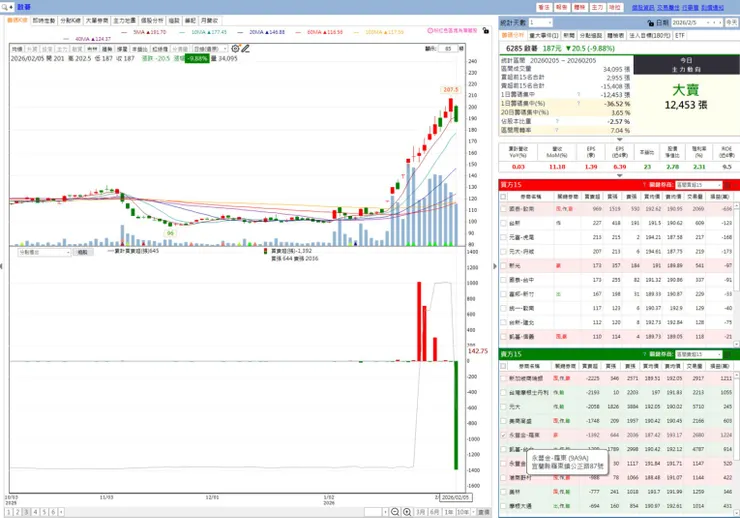The image size is (740, 518).
Task: Tick checkbox for 元大-府城 buyer row
Action: click(x=503, y=251)
